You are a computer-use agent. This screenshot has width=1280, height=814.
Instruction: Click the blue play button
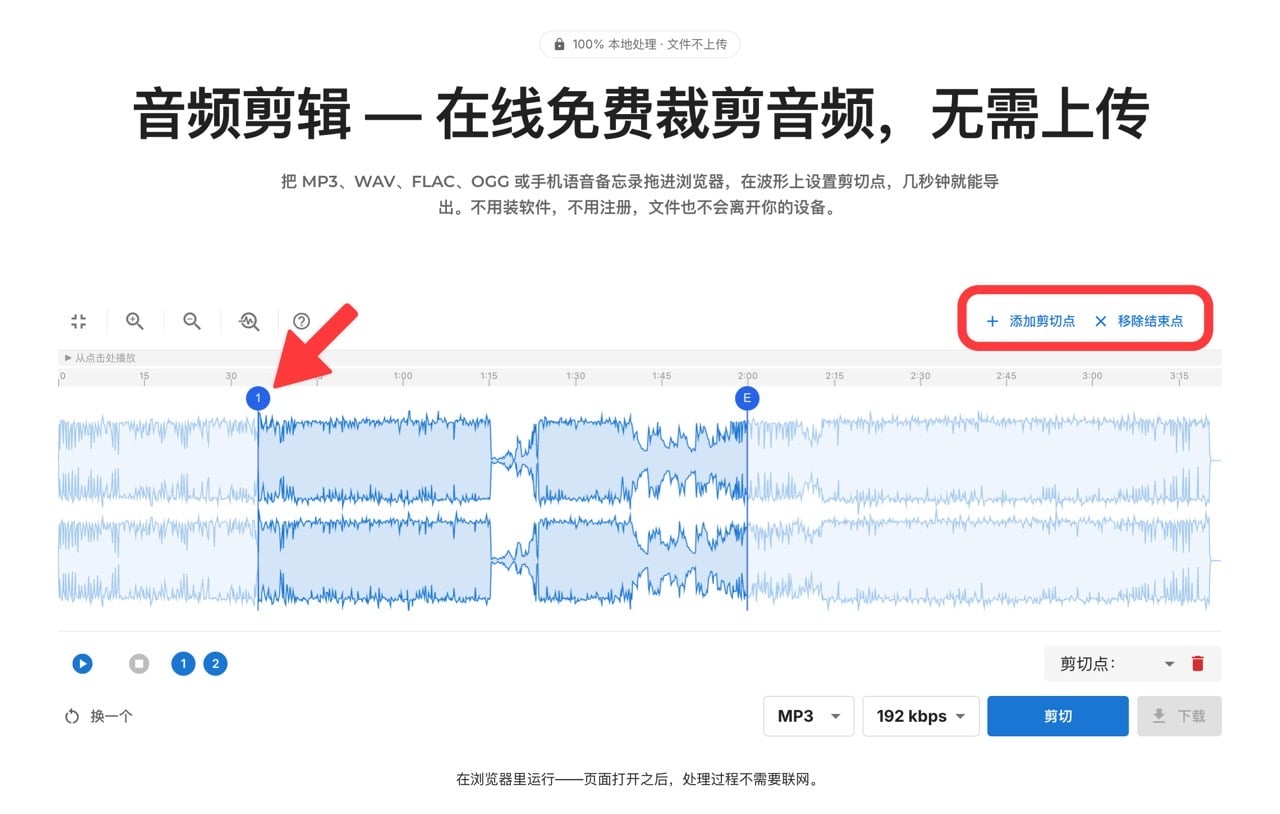click(x=82, y=663)
